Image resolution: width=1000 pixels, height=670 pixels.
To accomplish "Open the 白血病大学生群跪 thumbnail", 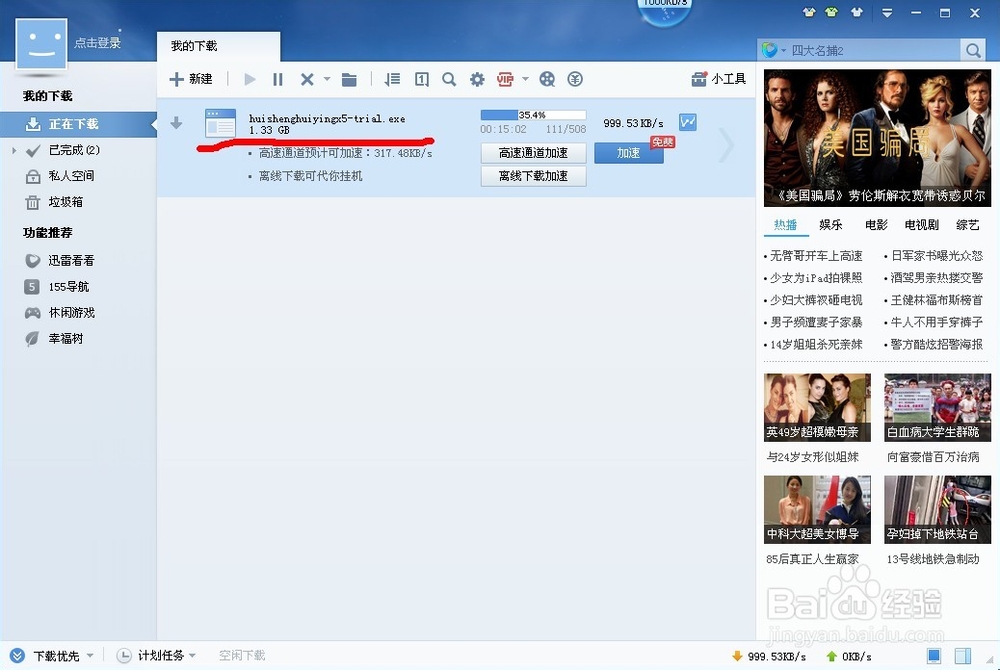I will pyautogui.click(x=938, y=407).
